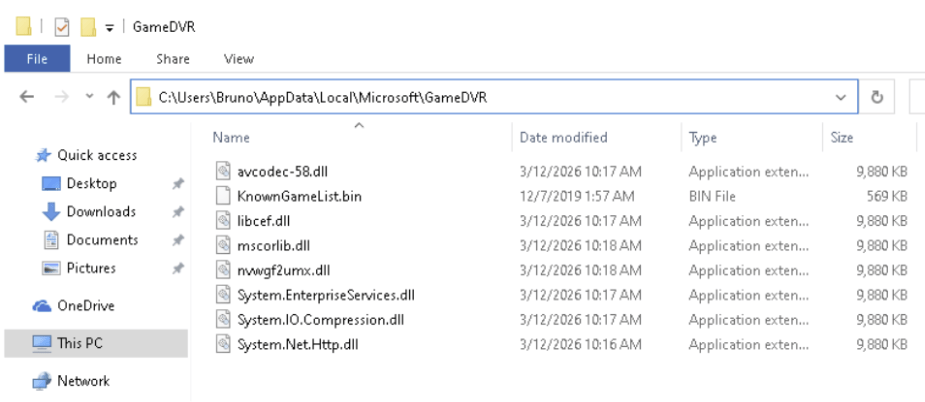Select This PC in navigation pane

click(x=96, y=343)
